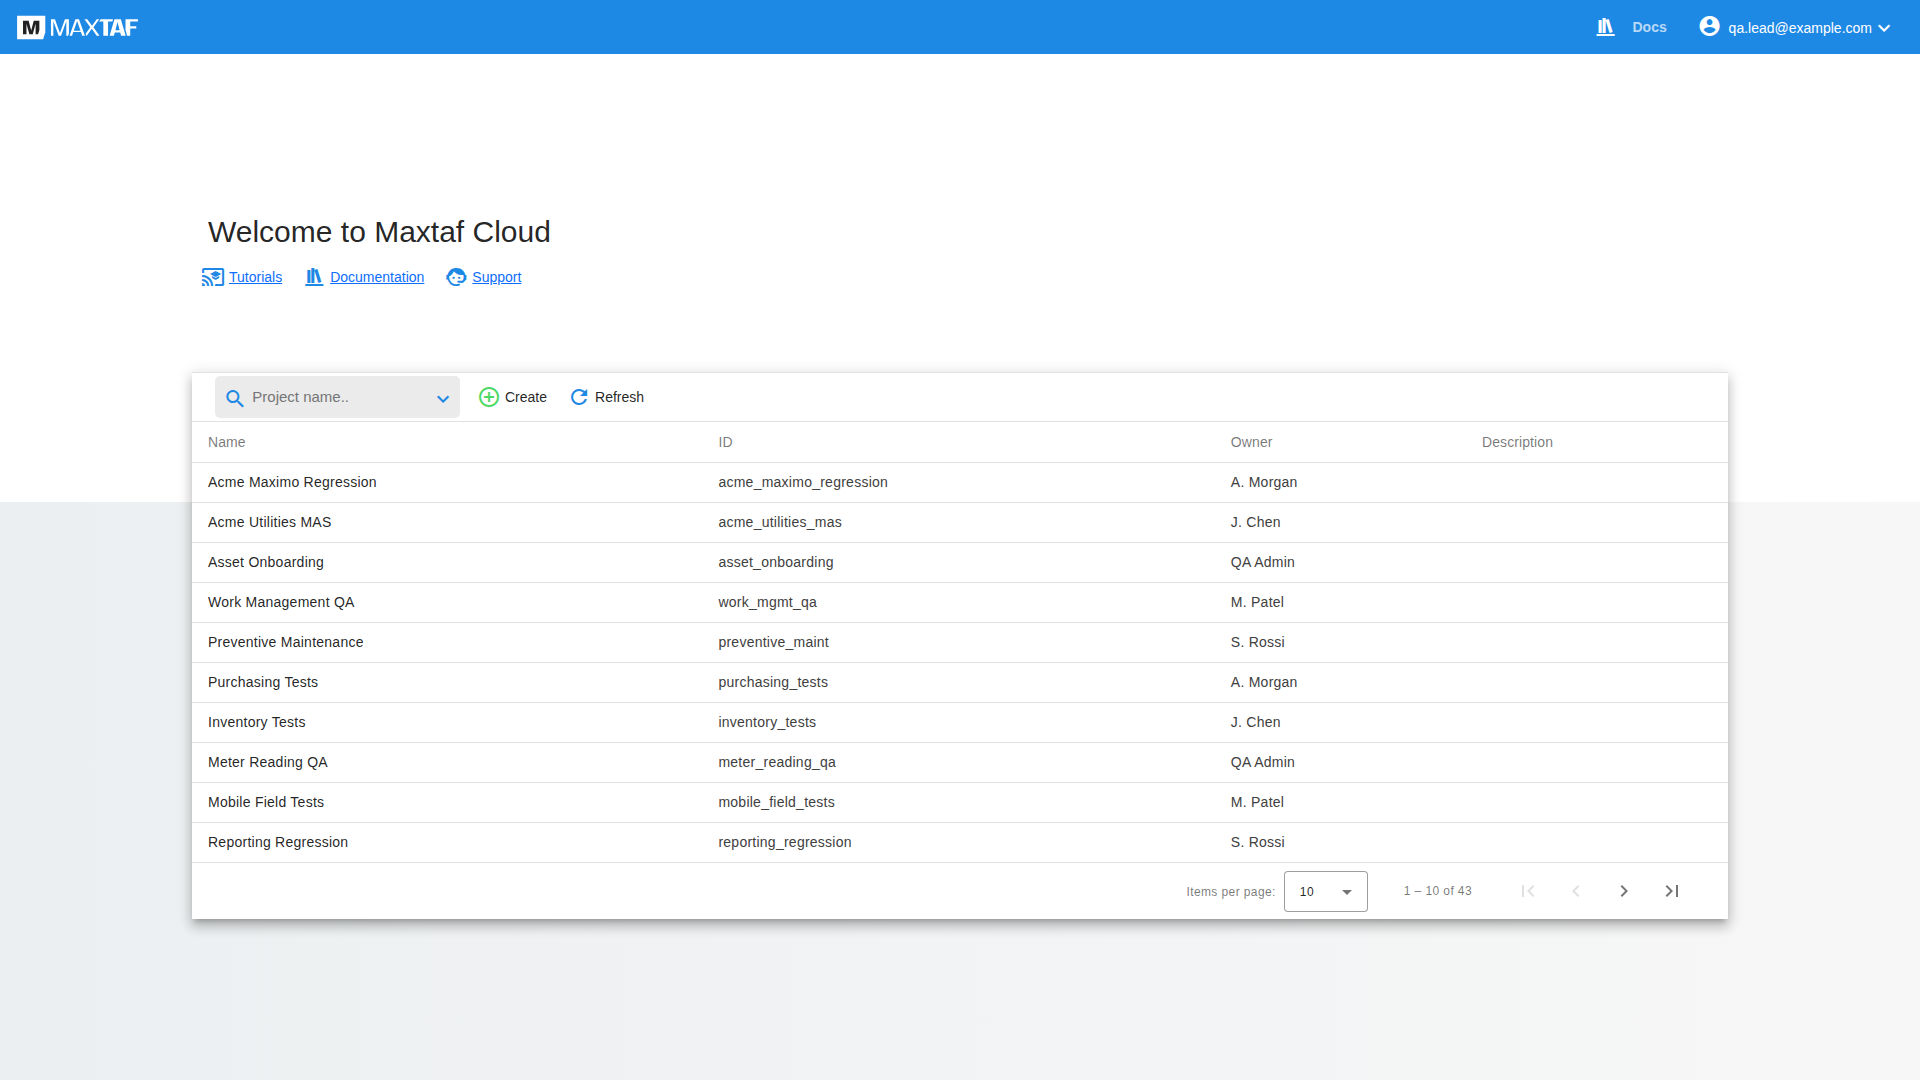Click the inventory_tests ID cell
Screen dimensions: 1920x1080
767,722
